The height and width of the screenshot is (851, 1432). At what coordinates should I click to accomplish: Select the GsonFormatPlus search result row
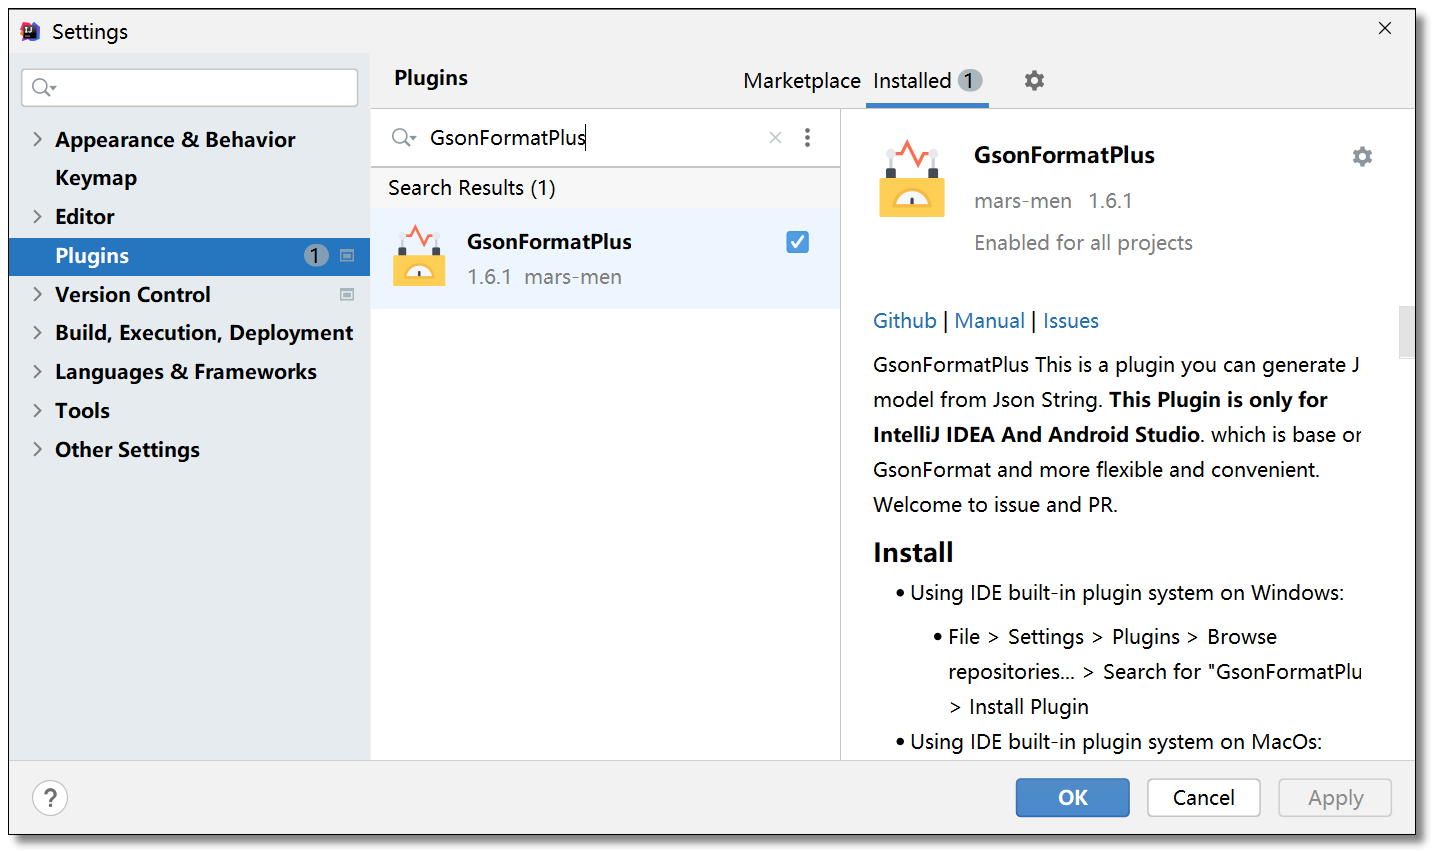605,258
